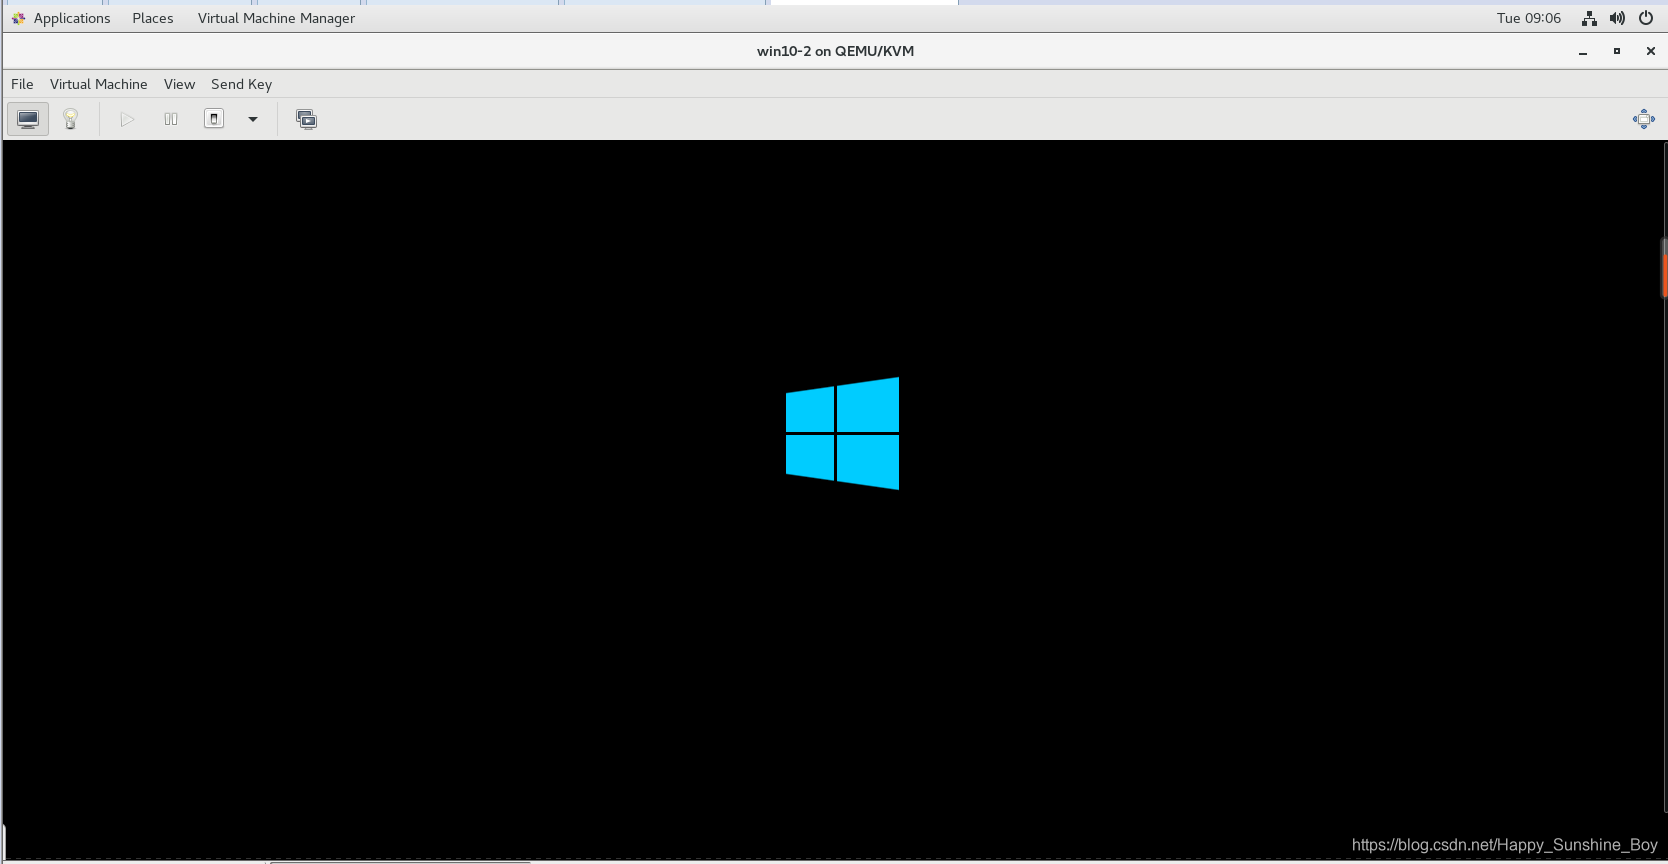Click the Run virtual machine play button

(127, 119)
